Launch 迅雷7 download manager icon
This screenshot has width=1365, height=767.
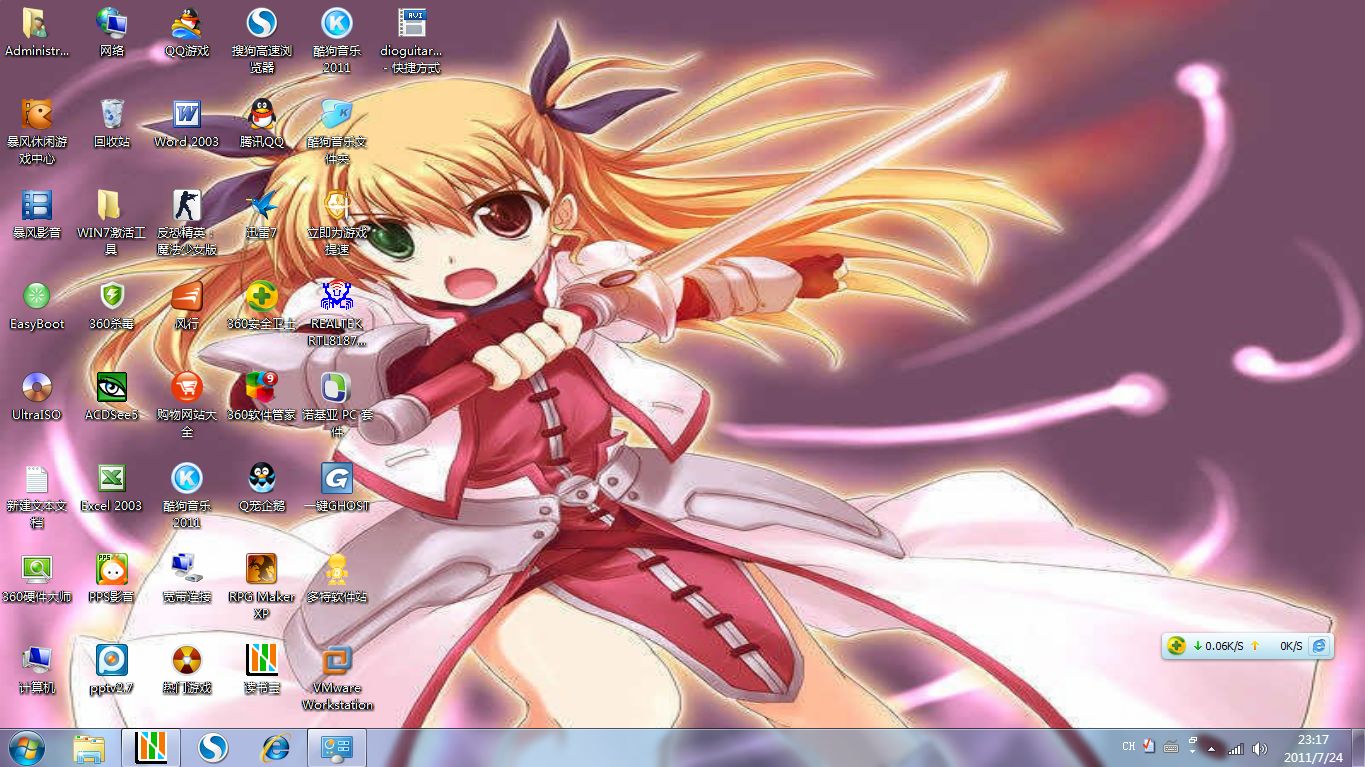point(262,214)
